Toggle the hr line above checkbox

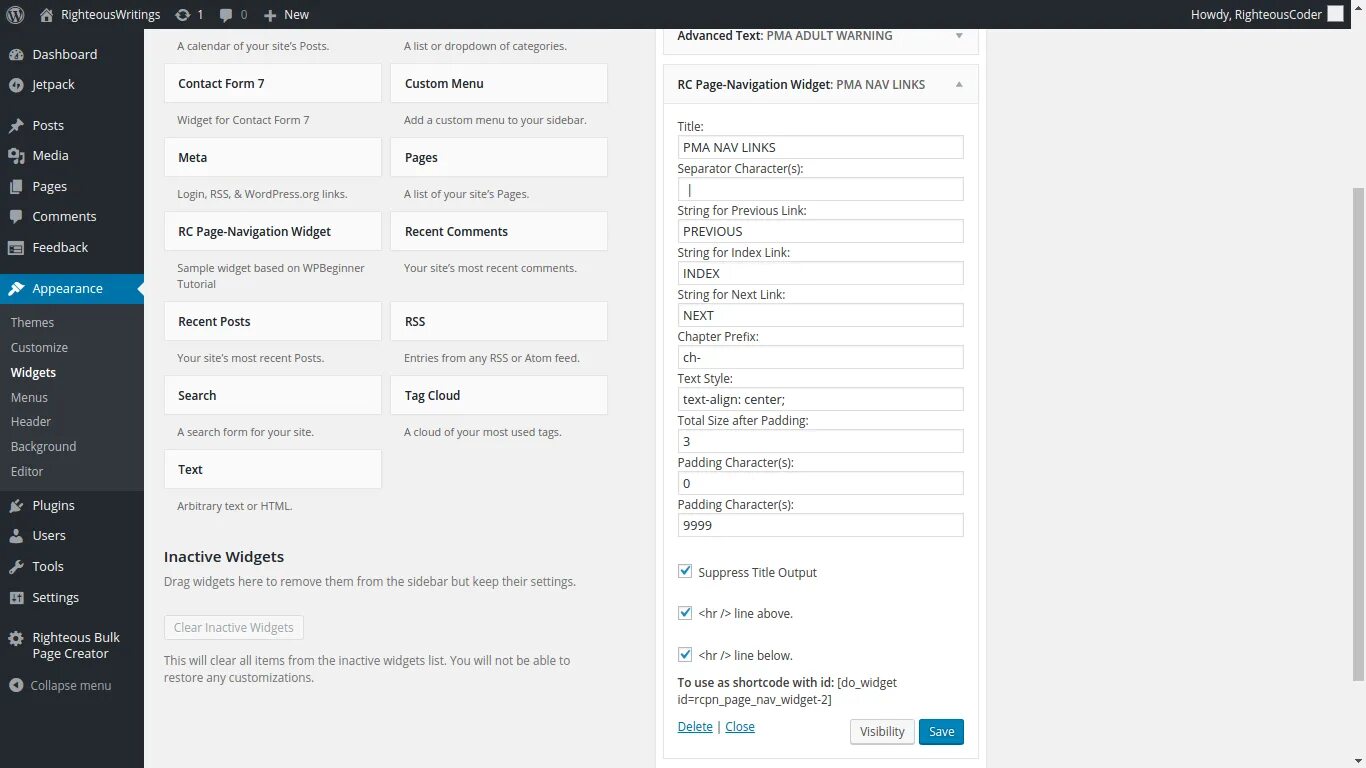click(685, 613)
